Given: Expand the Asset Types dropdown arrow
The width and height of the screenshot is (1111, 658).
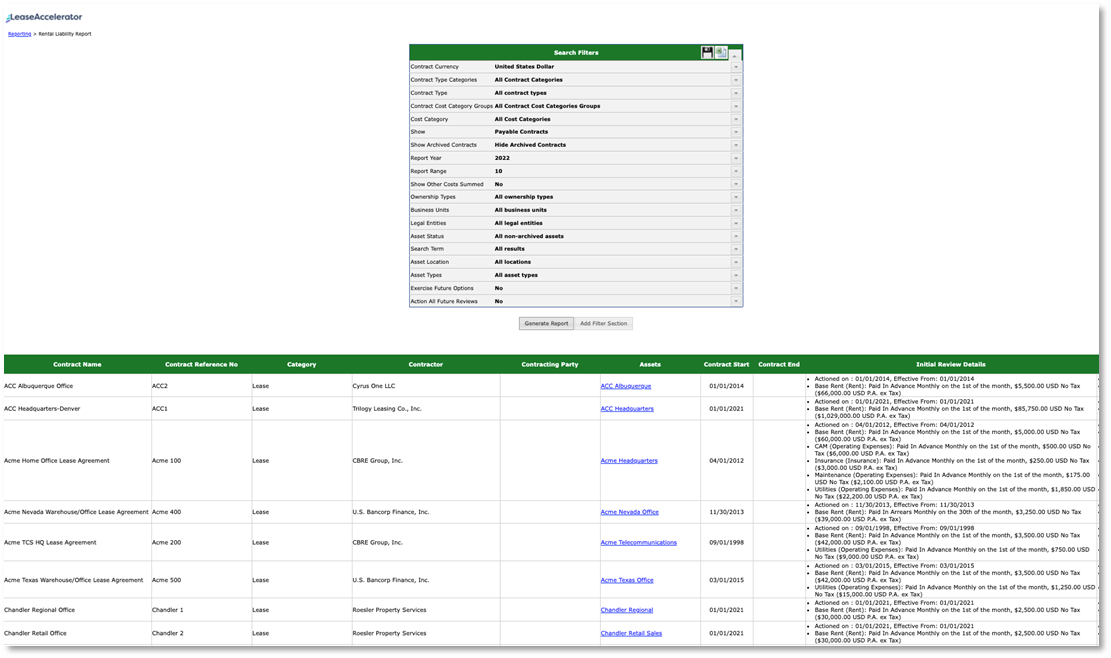Looking at the screenshot, I should pyautogui.click(x=735, y=276).
